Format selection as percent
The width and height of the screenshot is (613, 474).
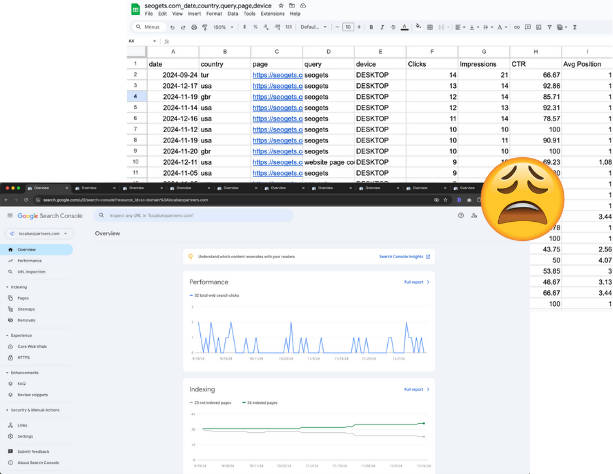point(255,27)
